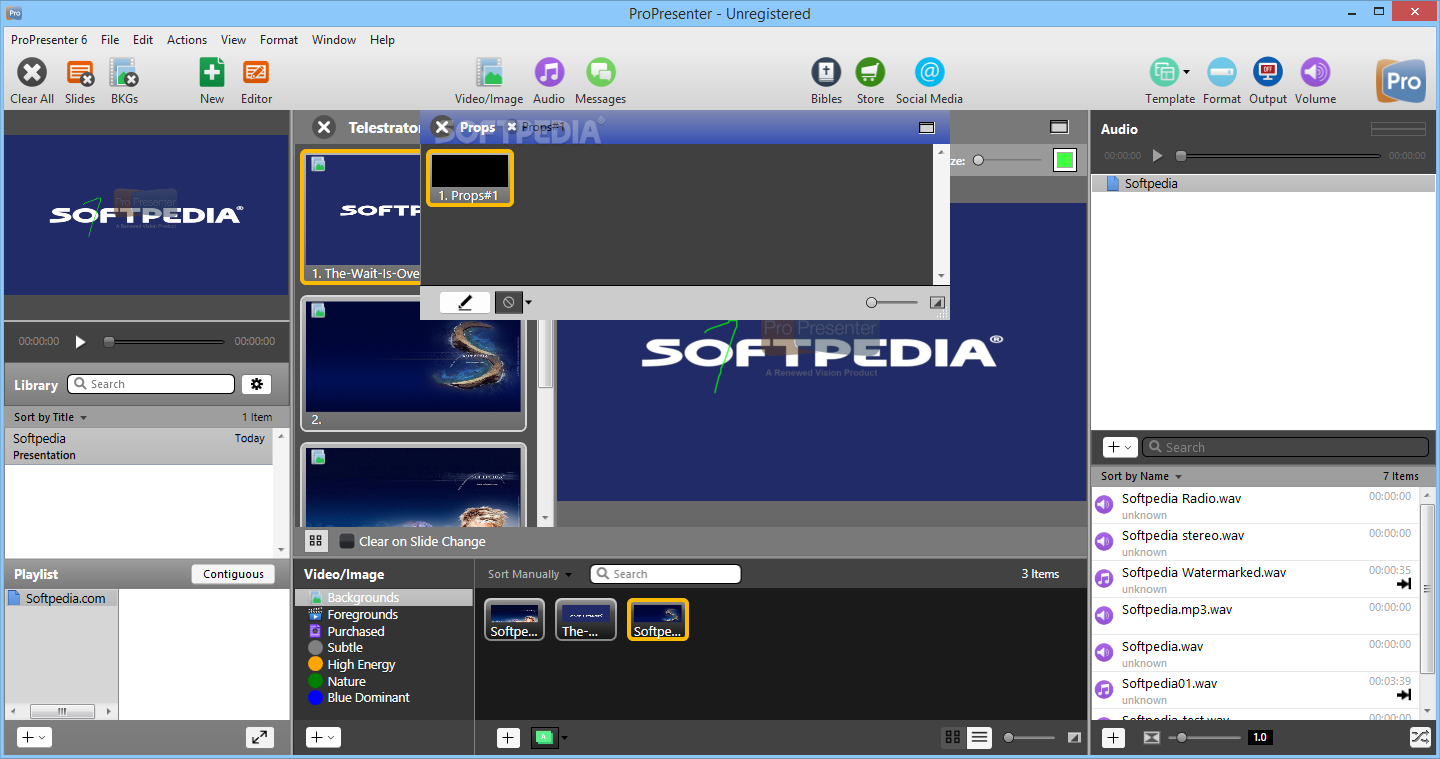The width and height of the screenshot is (1440, 759).
Task: Open the Volume control
Action: coord(1315,73)
